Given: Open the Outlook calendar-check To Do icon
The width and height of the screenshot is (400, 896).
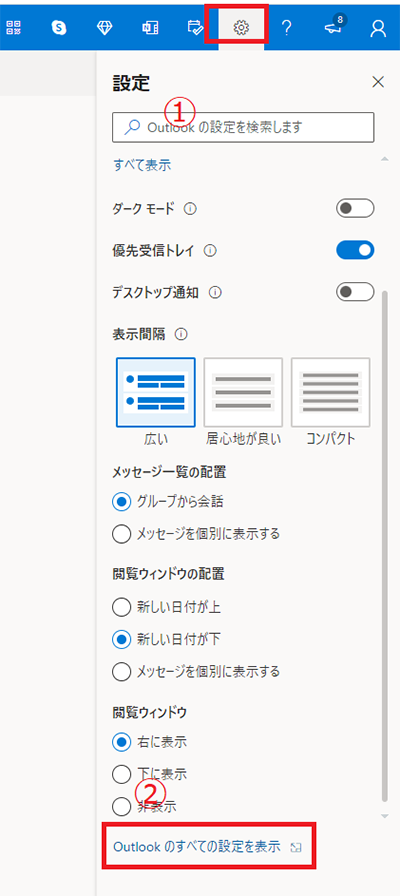Looking at the screenshot, I should pyautogui.click(x=195, y=27).
